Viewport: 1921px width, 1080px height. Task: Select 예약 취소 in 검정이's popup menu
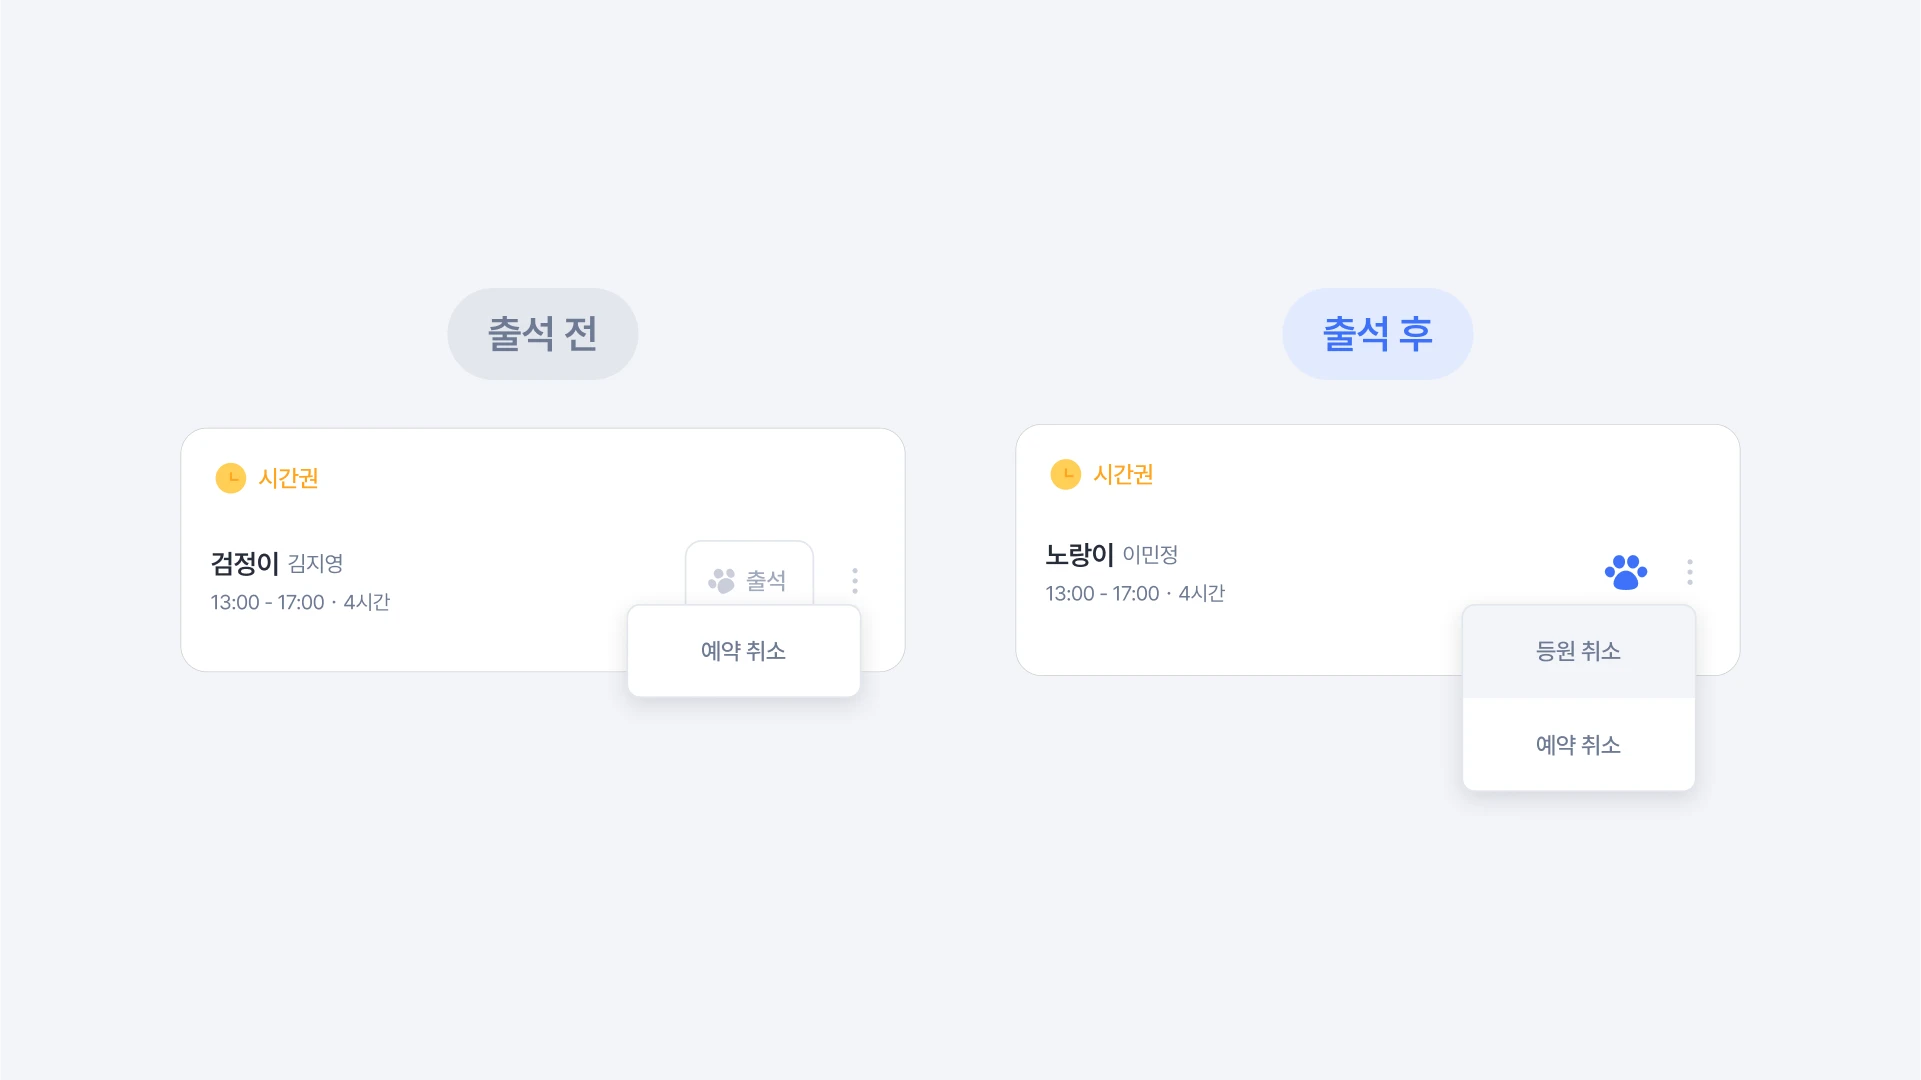(744, 651)
